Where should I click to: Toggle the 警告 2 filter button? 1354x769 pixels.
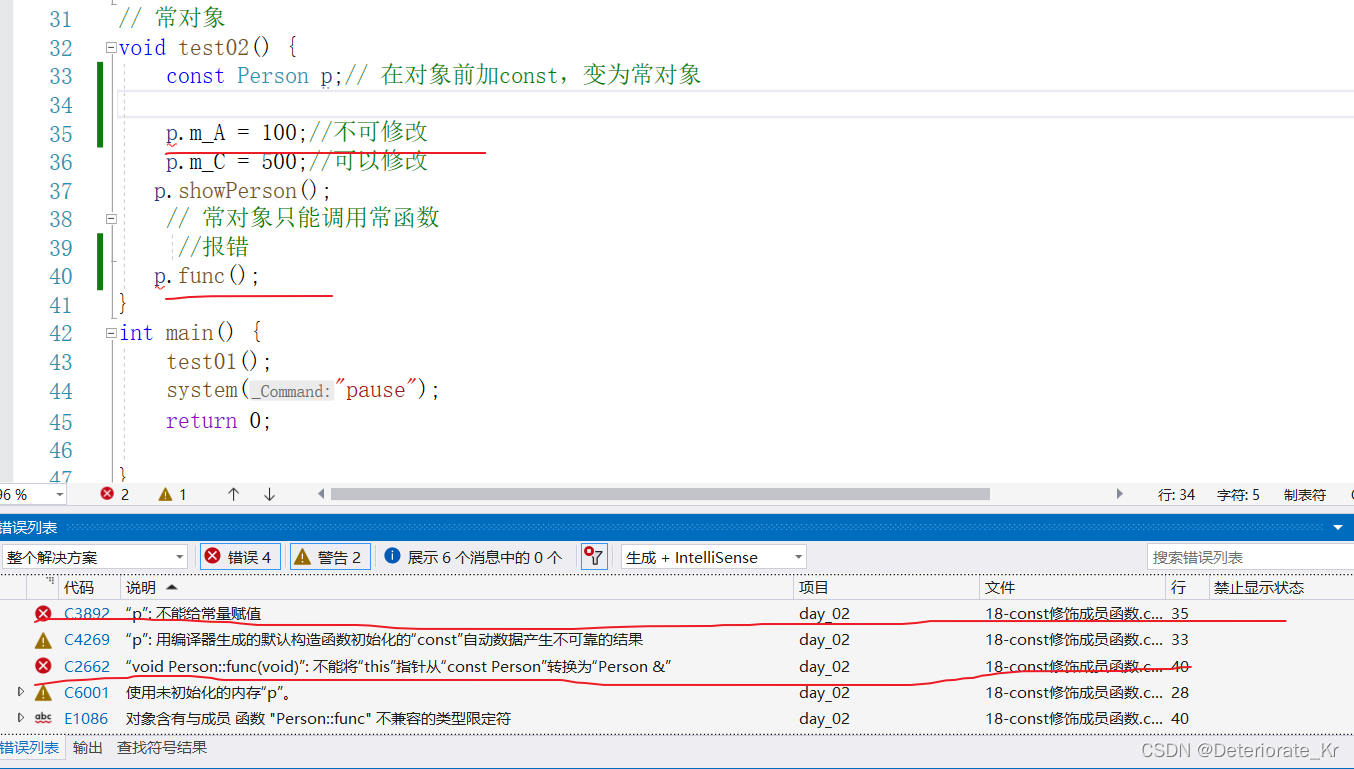330,557
